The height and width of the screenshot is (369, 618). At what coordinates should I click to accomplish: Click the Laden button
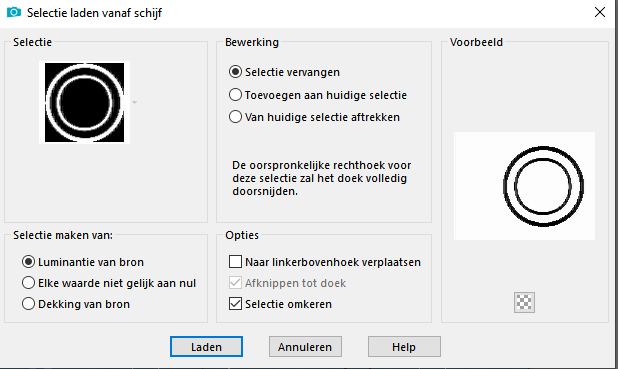tap(206, 347)
